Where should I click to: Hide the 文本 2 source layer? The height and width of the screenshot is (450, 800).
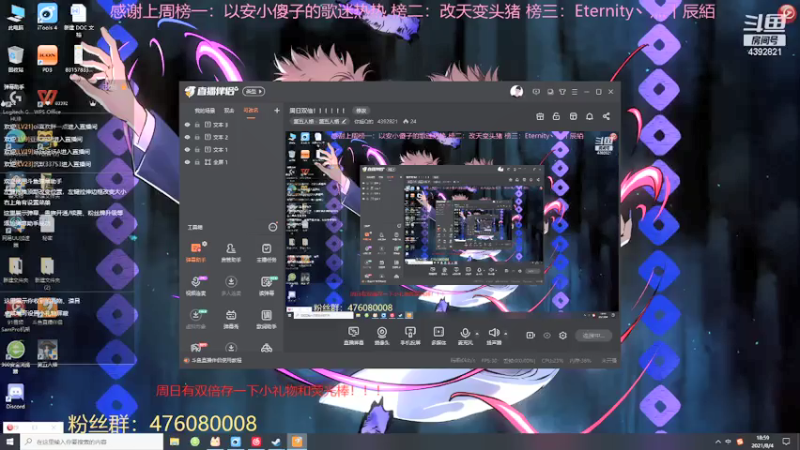(187, 137)
